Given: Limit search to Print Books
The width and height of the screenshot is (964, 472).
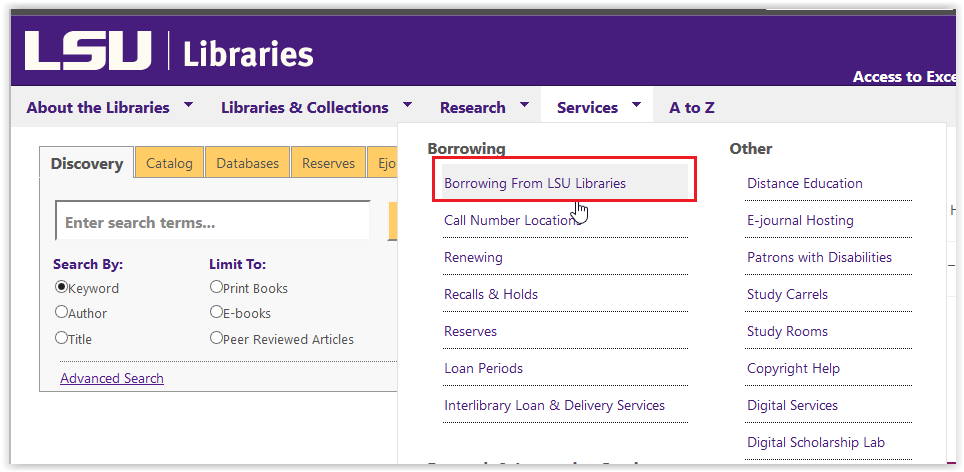Looking at the screenshot, I should 216,287.
